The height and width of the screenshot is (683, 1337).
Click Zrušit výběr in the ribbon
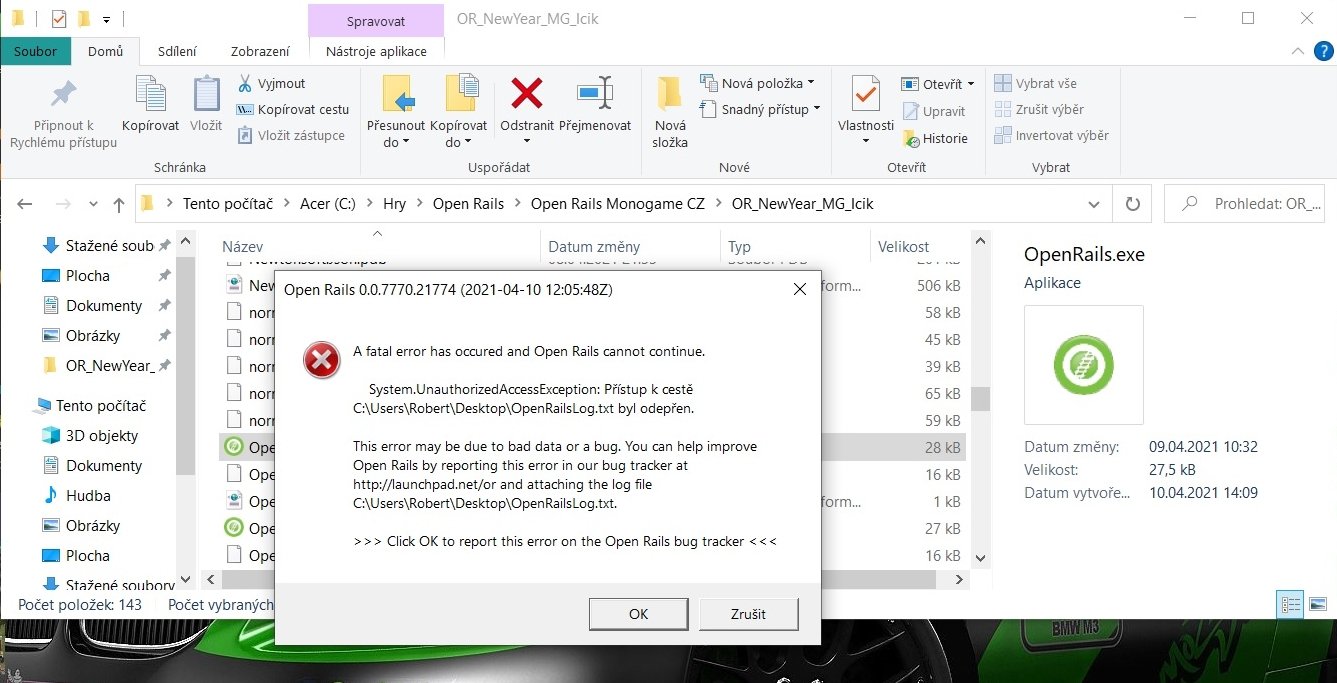tap(1039, 109)
